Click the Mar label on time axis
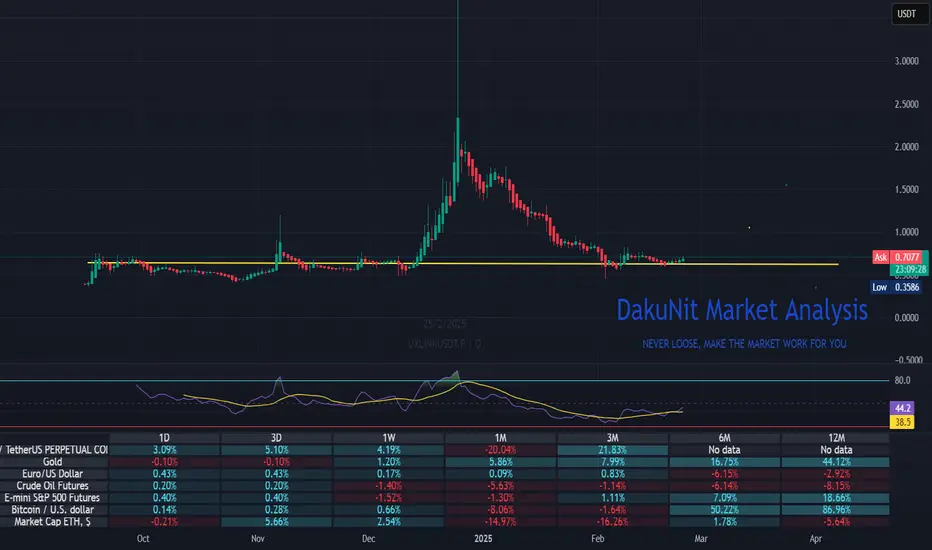 pyautogui.click(x=701, y=539)
